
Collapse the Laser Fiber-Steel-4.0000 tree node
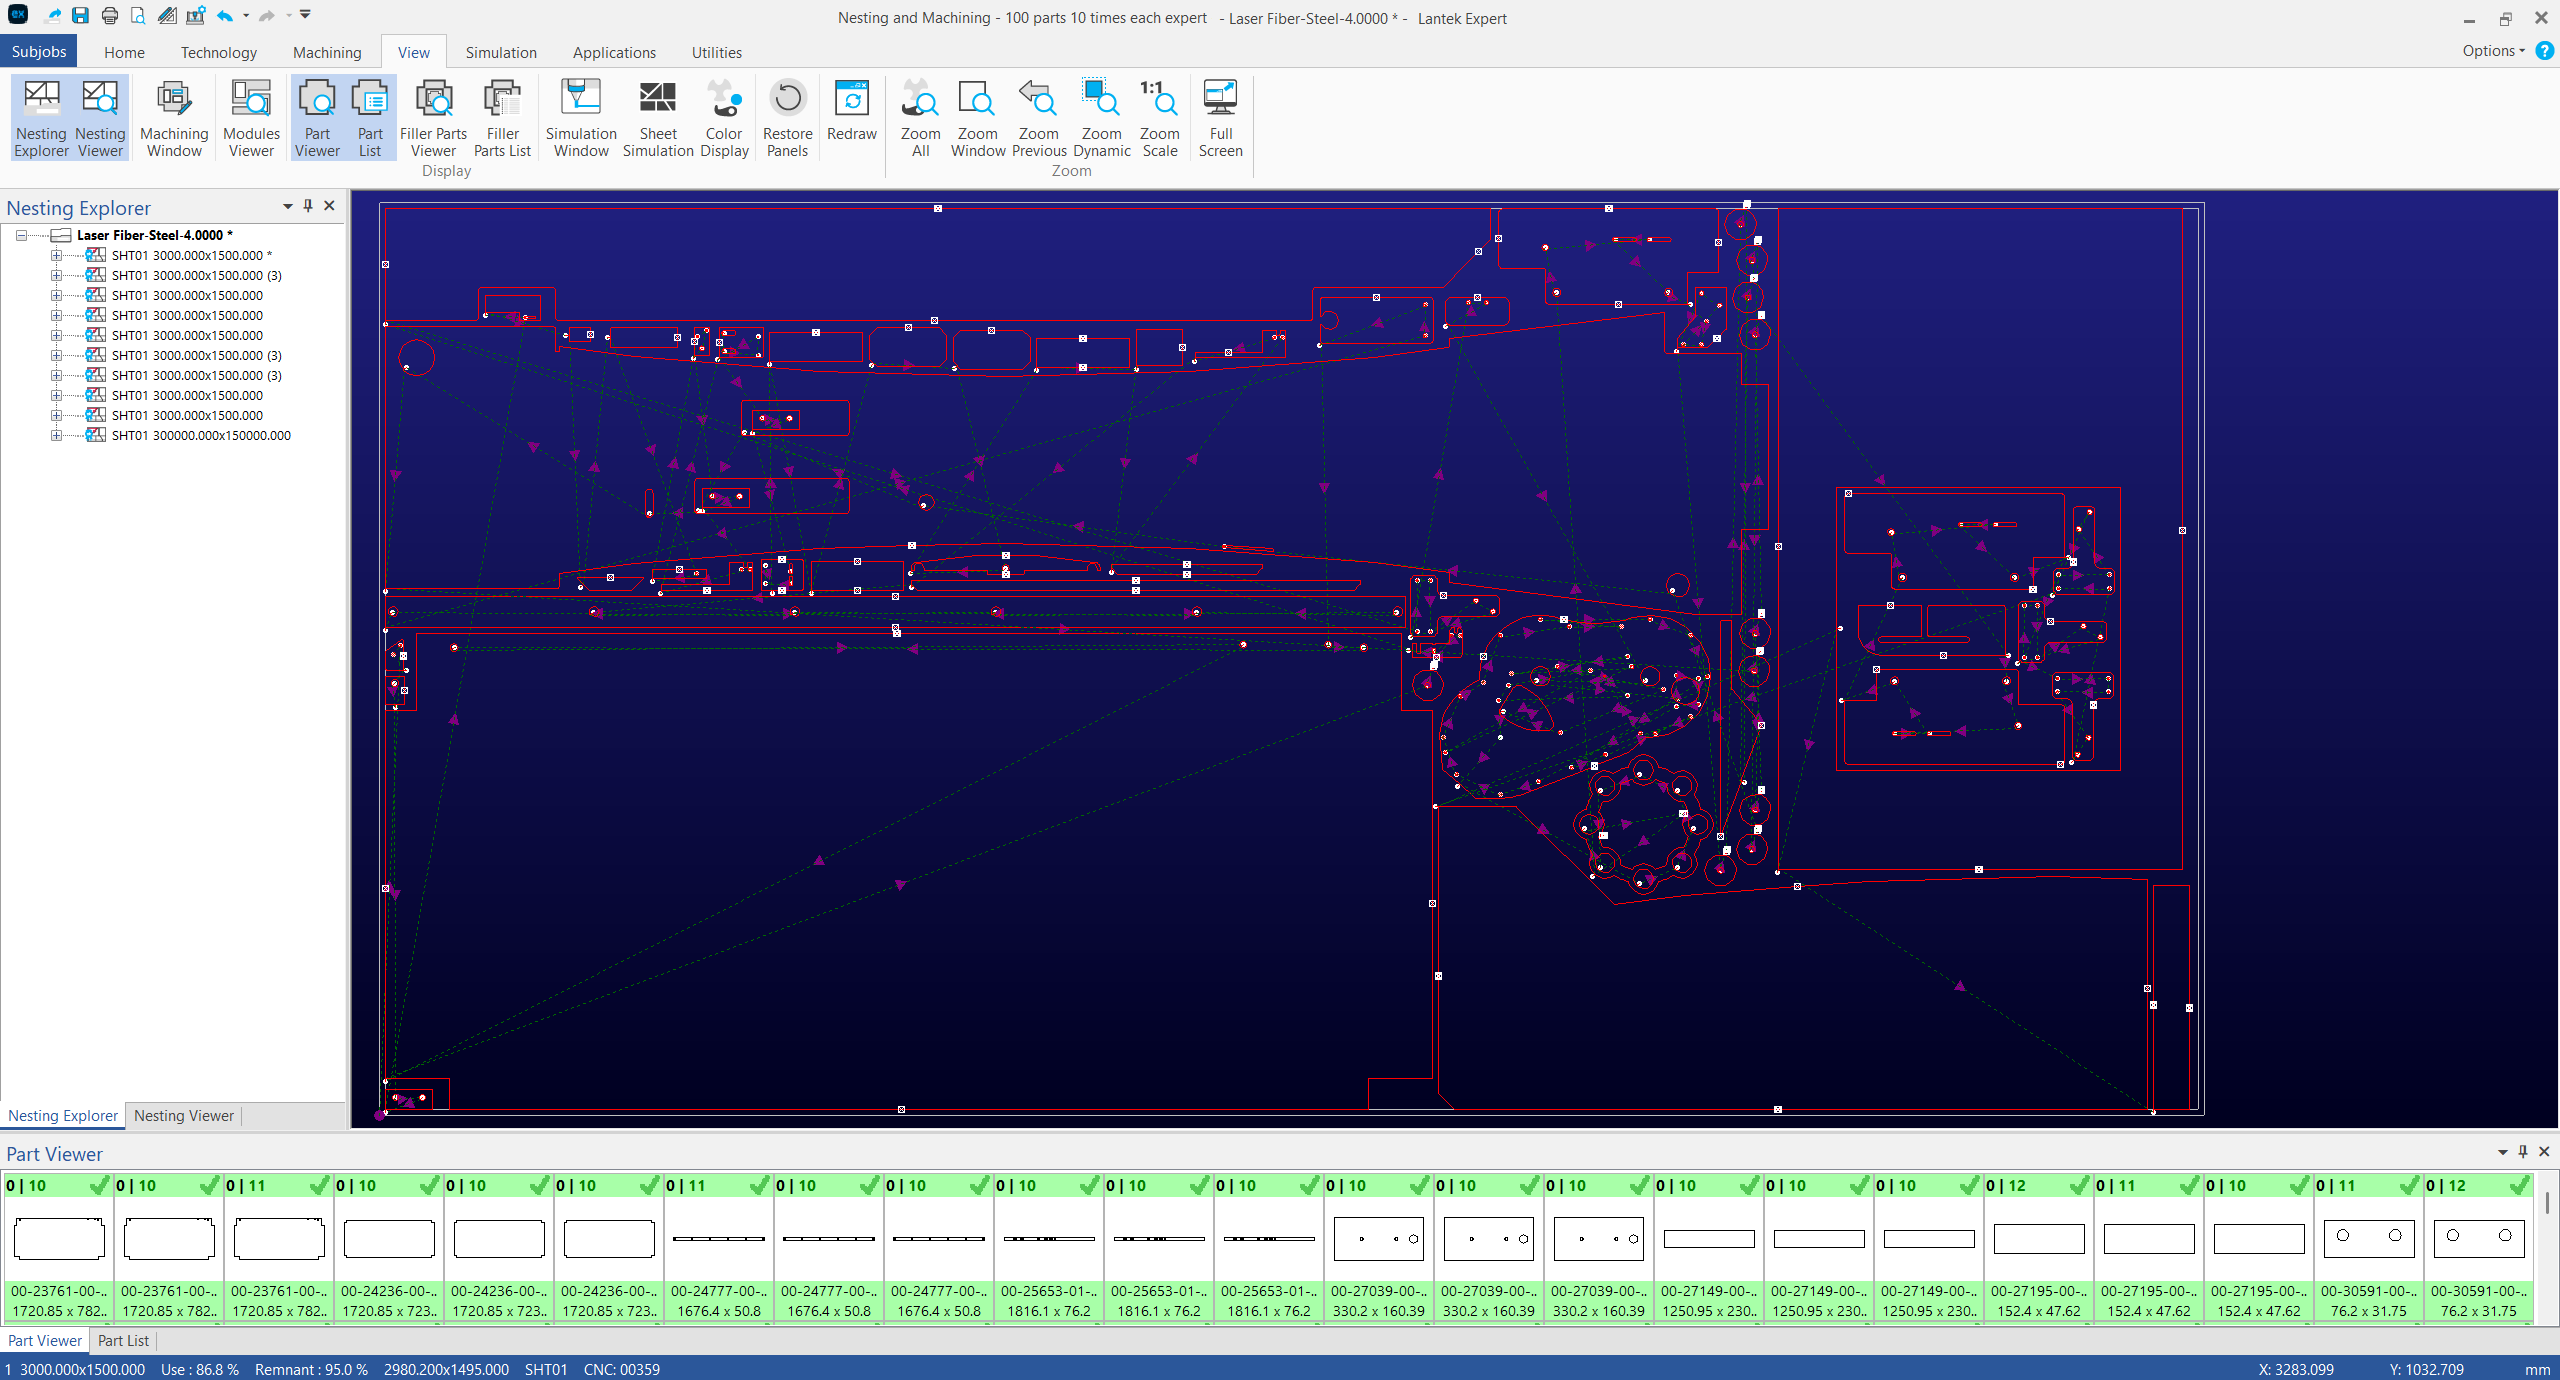coord(21,235)
